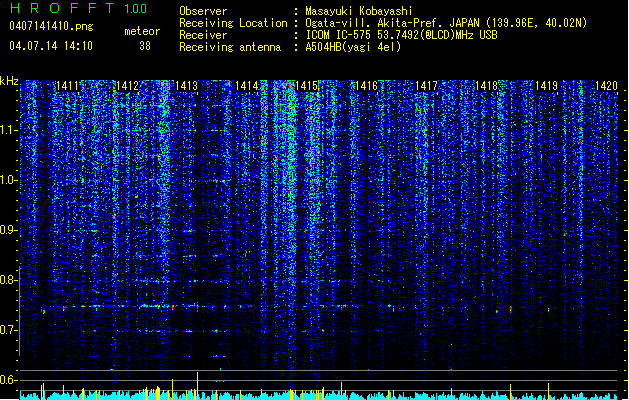Select the Ogata-vill. Akita-Pref. JAPAN location text
Image resolution: width=629 pixels, height=400 pixels.
click(446, 23)
